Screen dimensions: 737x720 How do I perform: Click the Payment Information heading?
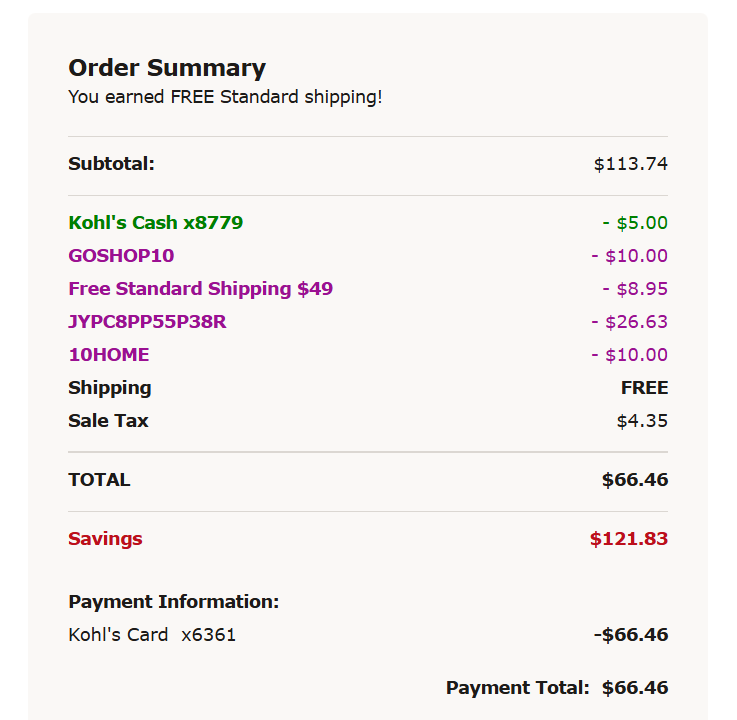174,602
